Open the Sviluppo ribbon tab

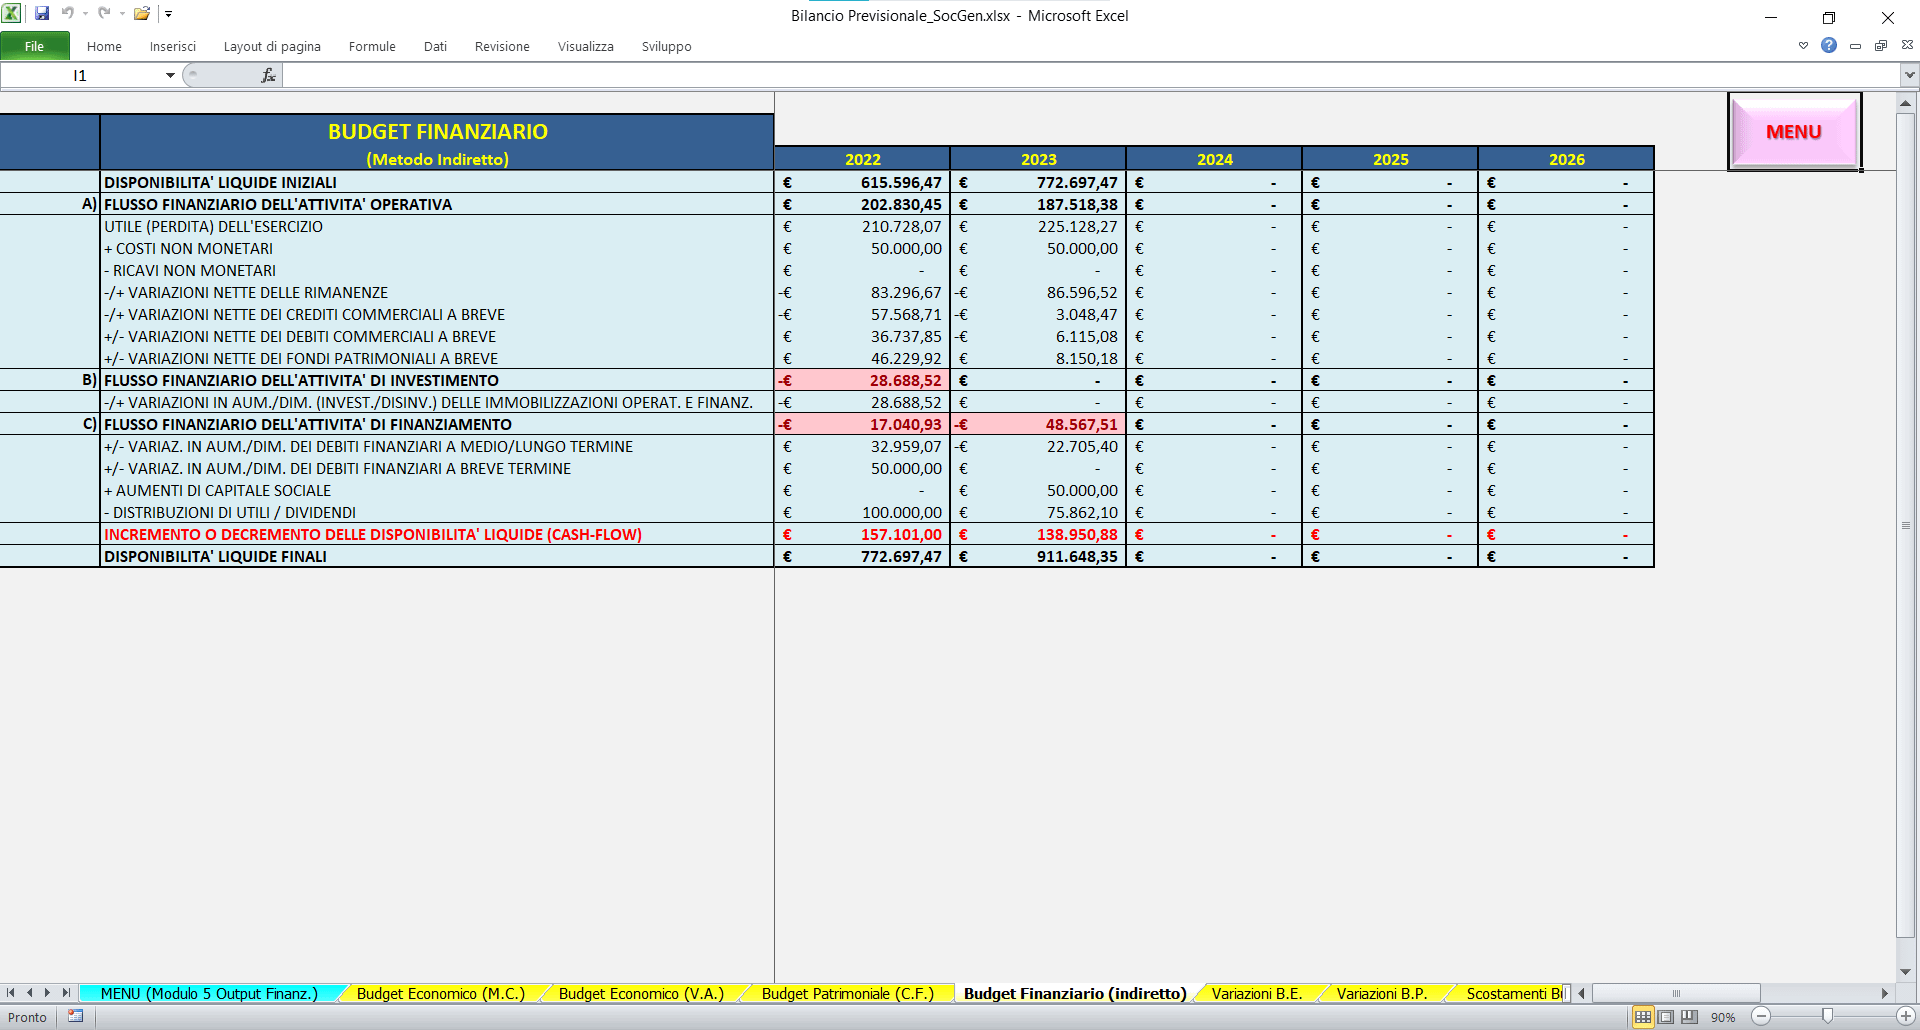point(667,46)
